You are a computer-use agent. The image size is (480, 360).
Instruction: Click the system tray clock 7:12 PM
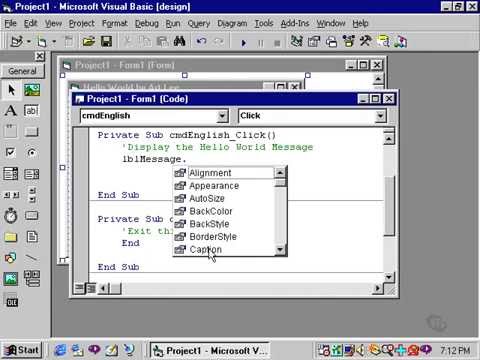pyautogui.click(x=455, y=350)
